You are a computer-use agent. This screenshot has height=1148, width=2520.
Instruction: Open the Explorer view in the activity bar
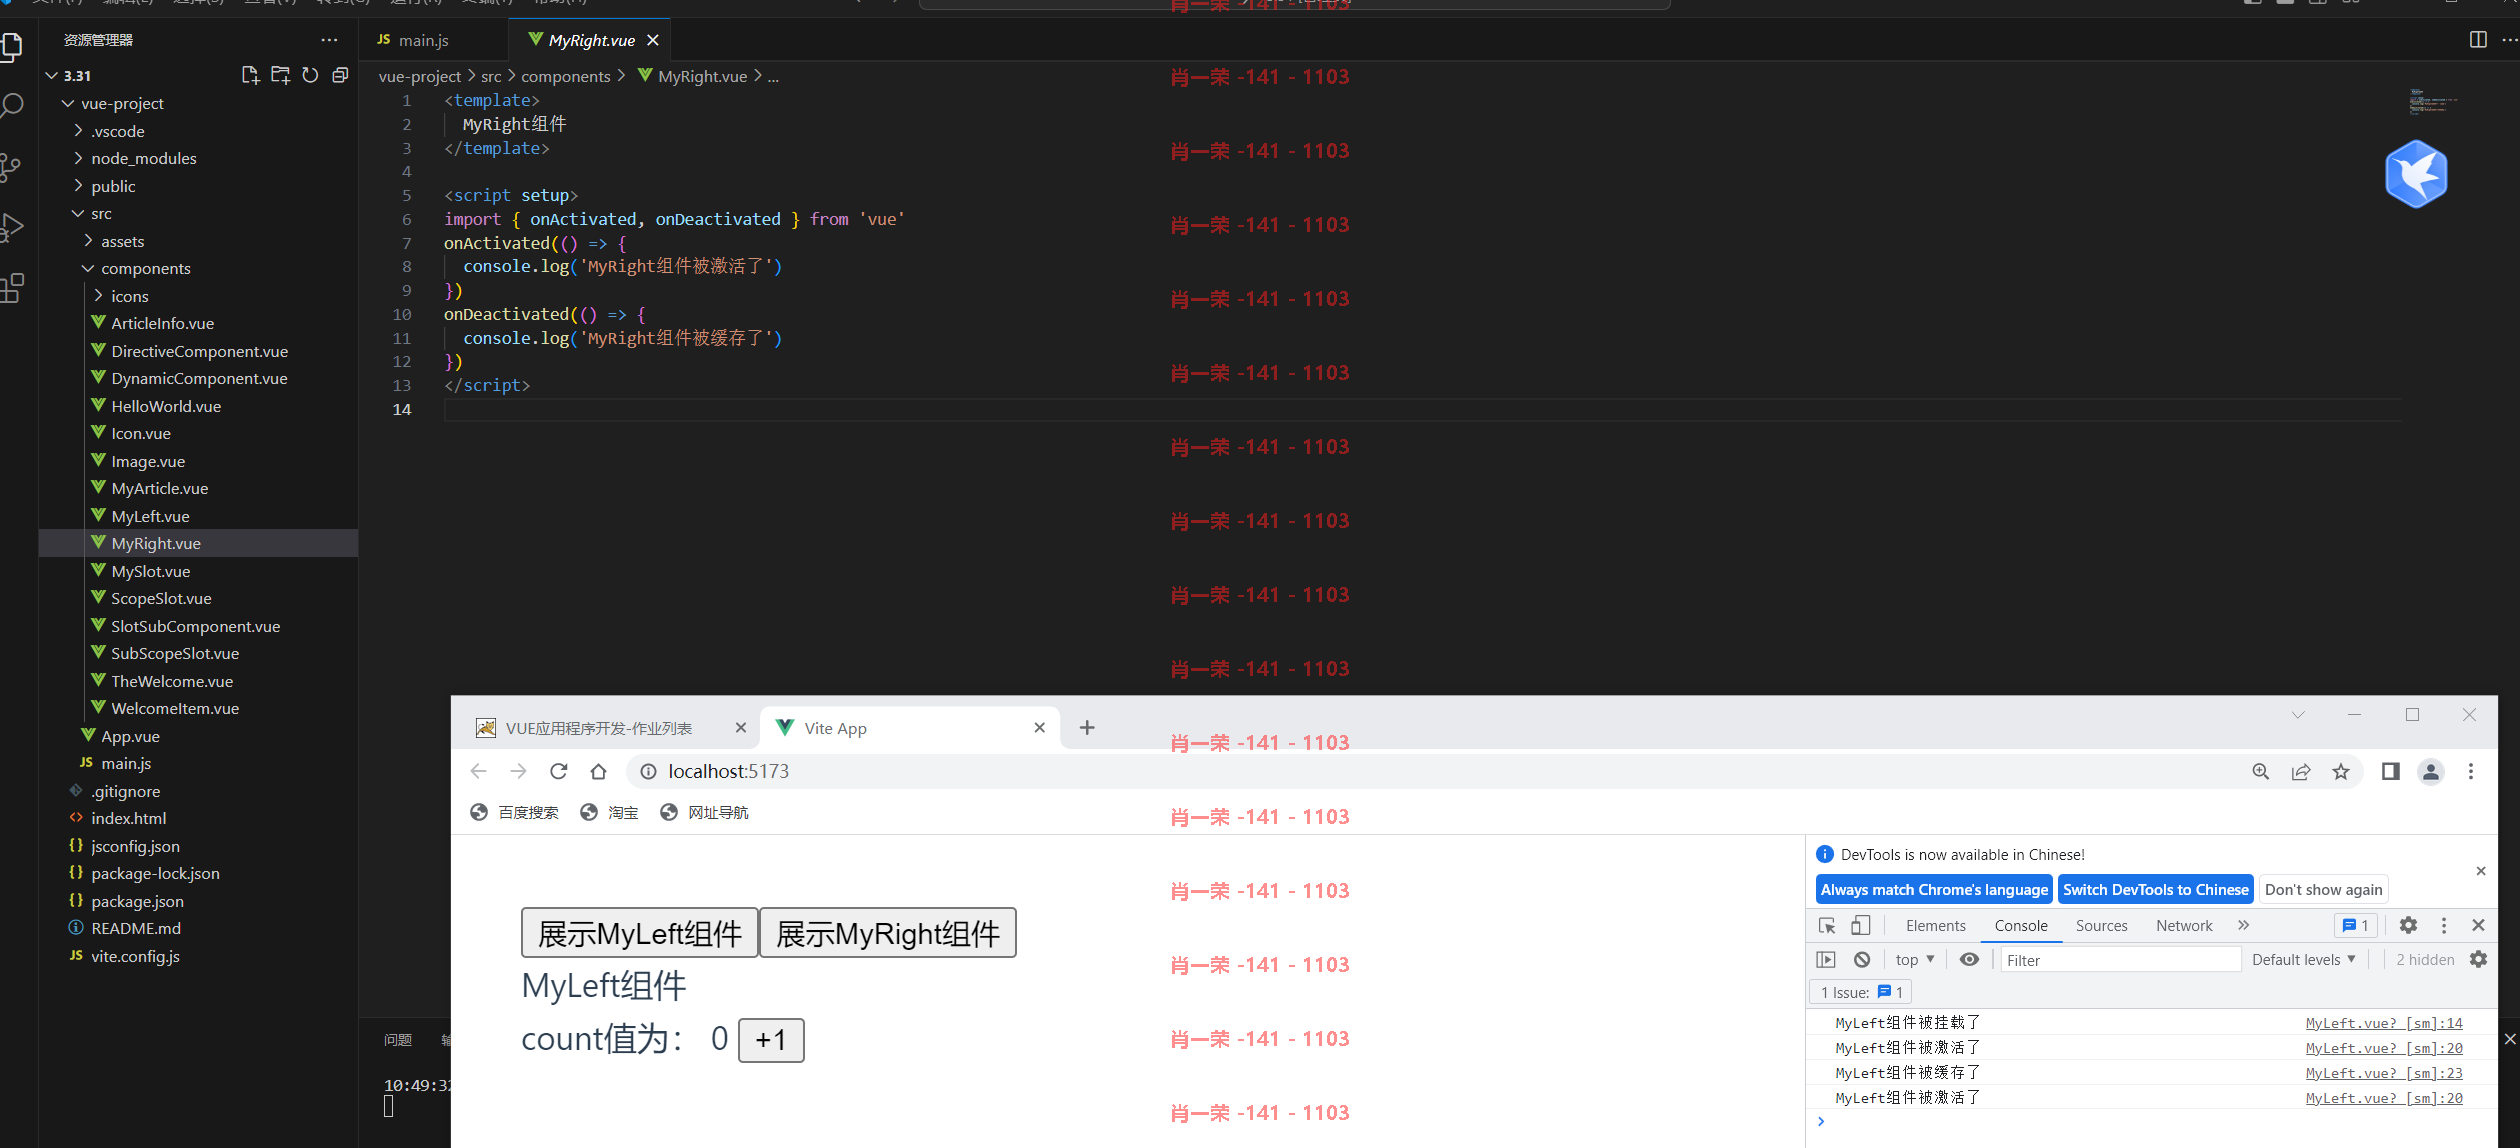[11, 46]
